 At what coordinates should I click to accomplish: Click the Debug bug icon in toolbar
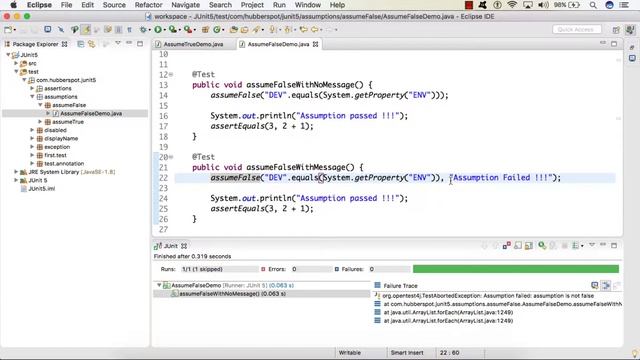point(143,29)
